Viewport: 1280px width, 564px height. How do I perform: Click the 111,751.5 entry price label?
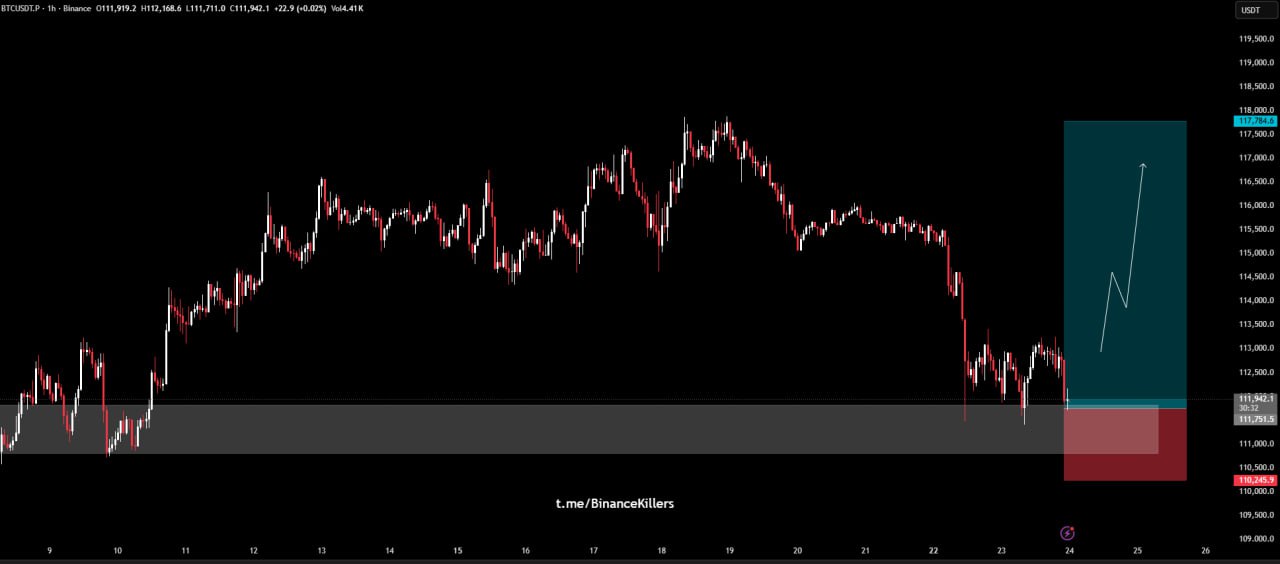1256,419
